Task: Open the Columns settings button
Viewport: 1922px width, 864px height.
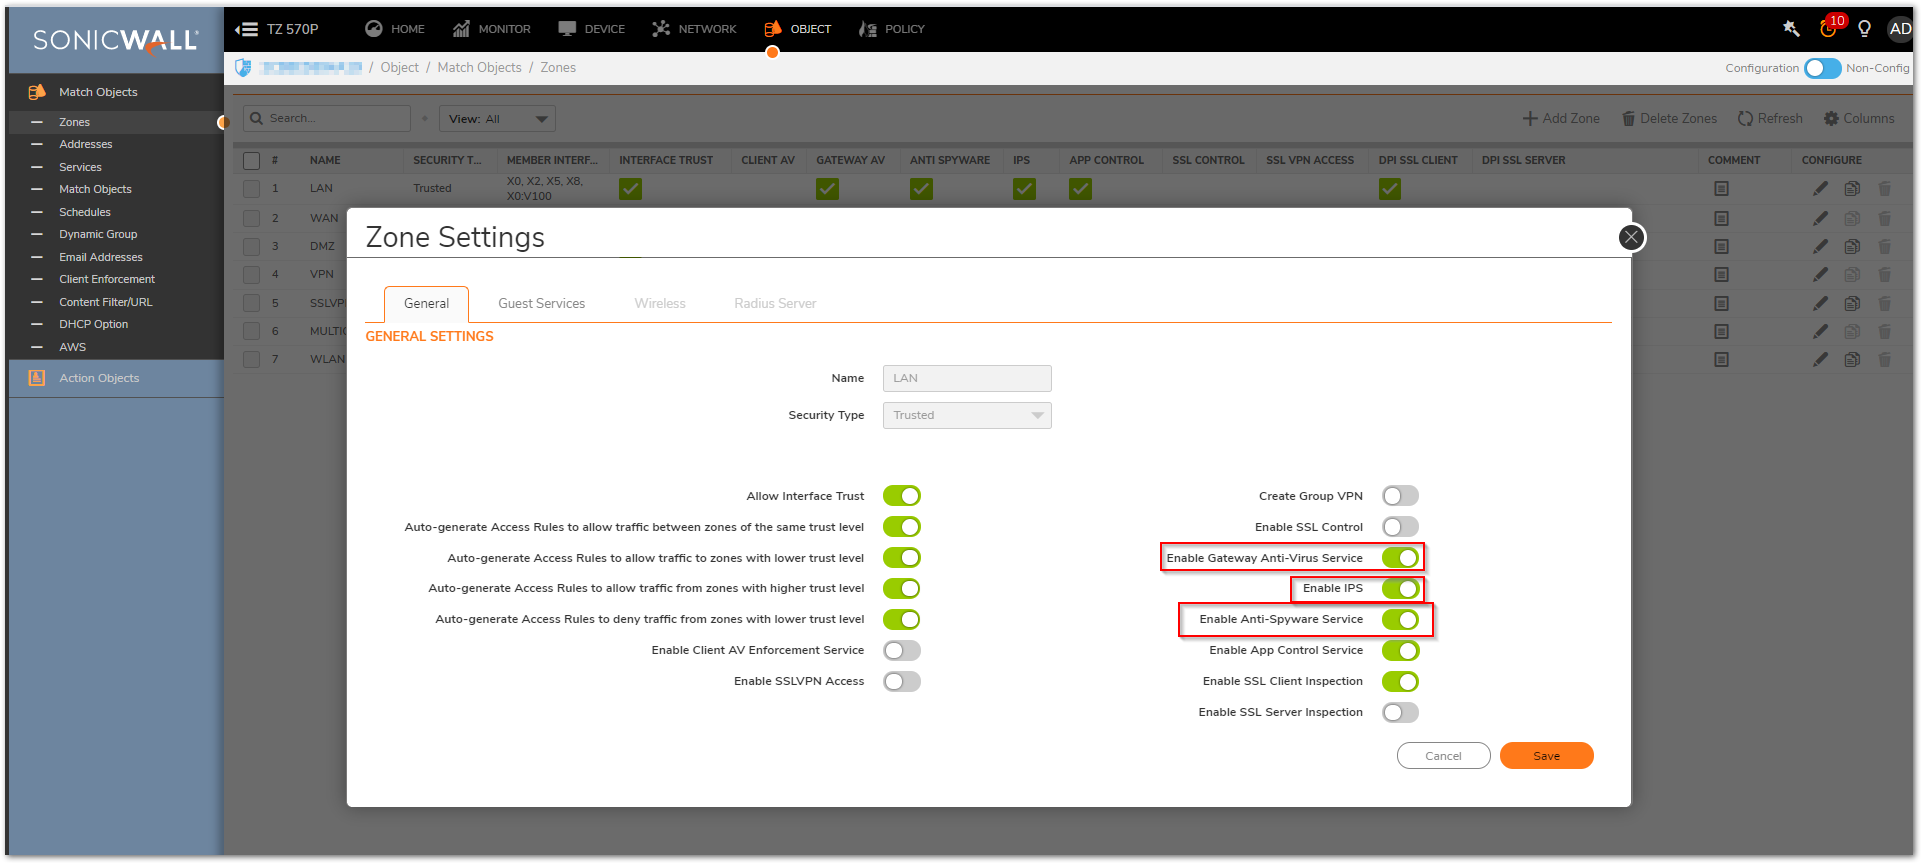Action: [x=1859, y=118]
